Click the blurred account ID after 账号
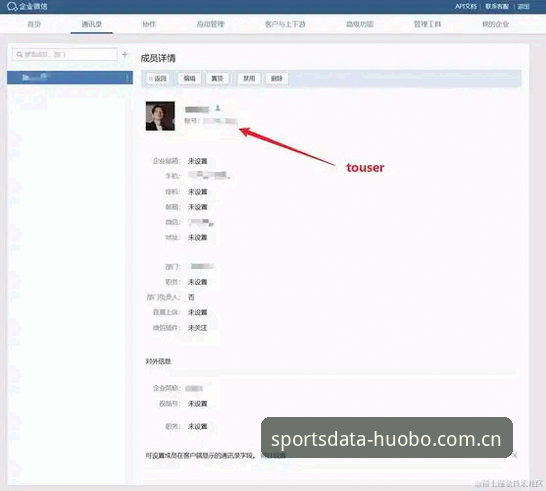This screenshot has height=491, width=546. point(220,121)
